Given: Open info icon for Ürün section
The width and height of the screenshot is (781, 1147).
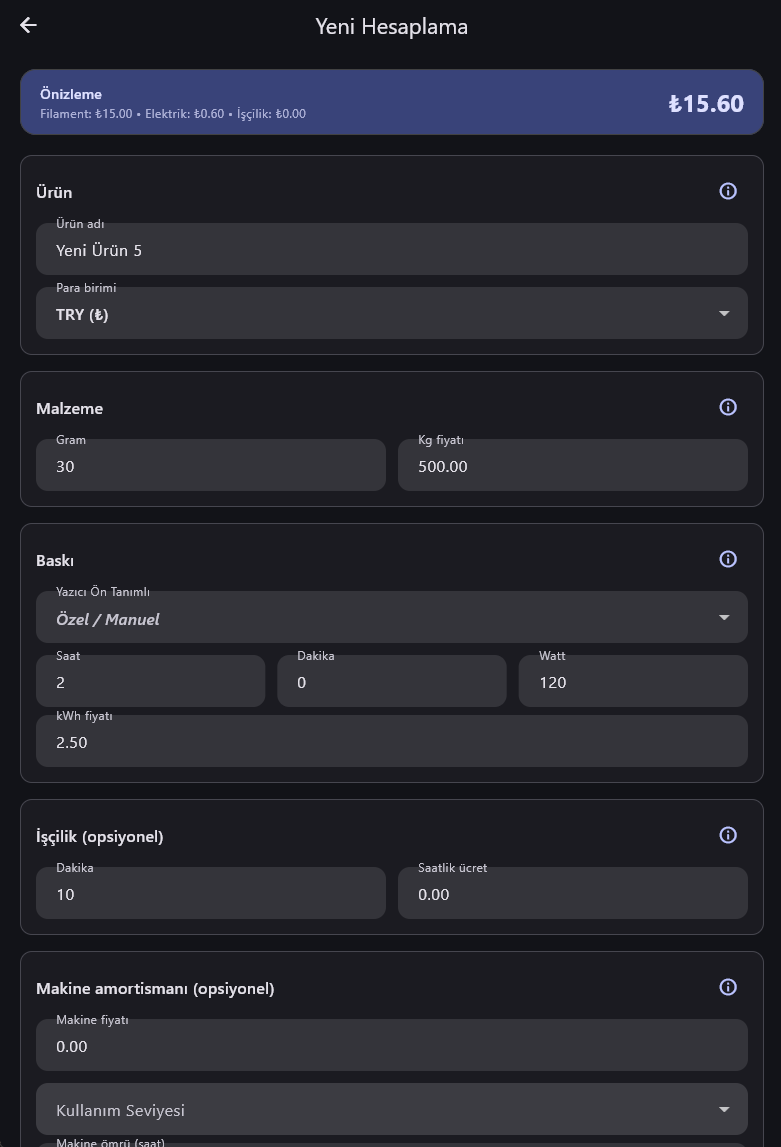Looking at the screenshot, I should coord(728,191).
